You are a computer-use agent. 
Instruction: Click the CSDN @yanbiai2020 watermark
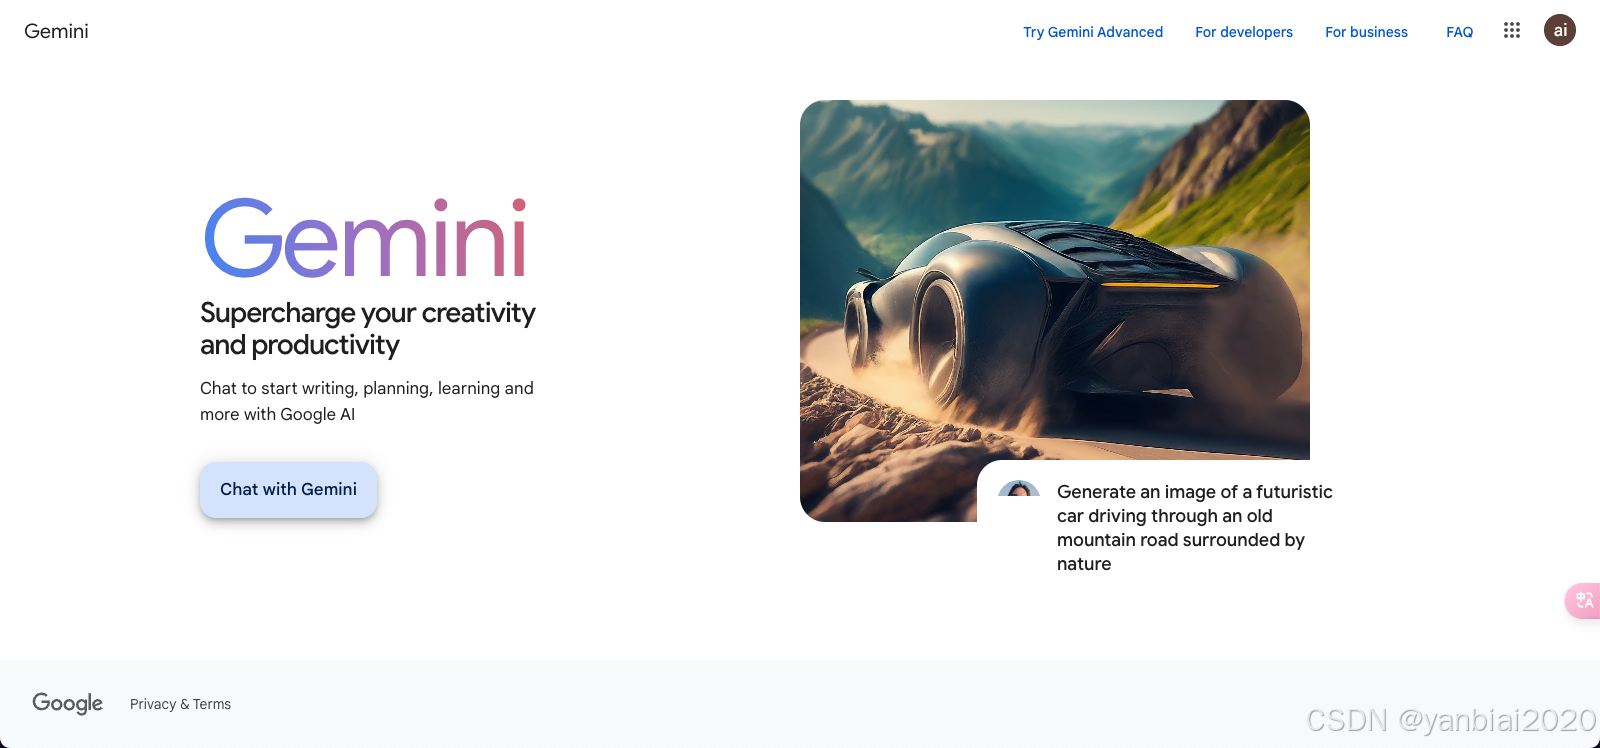click(1451, 720)
